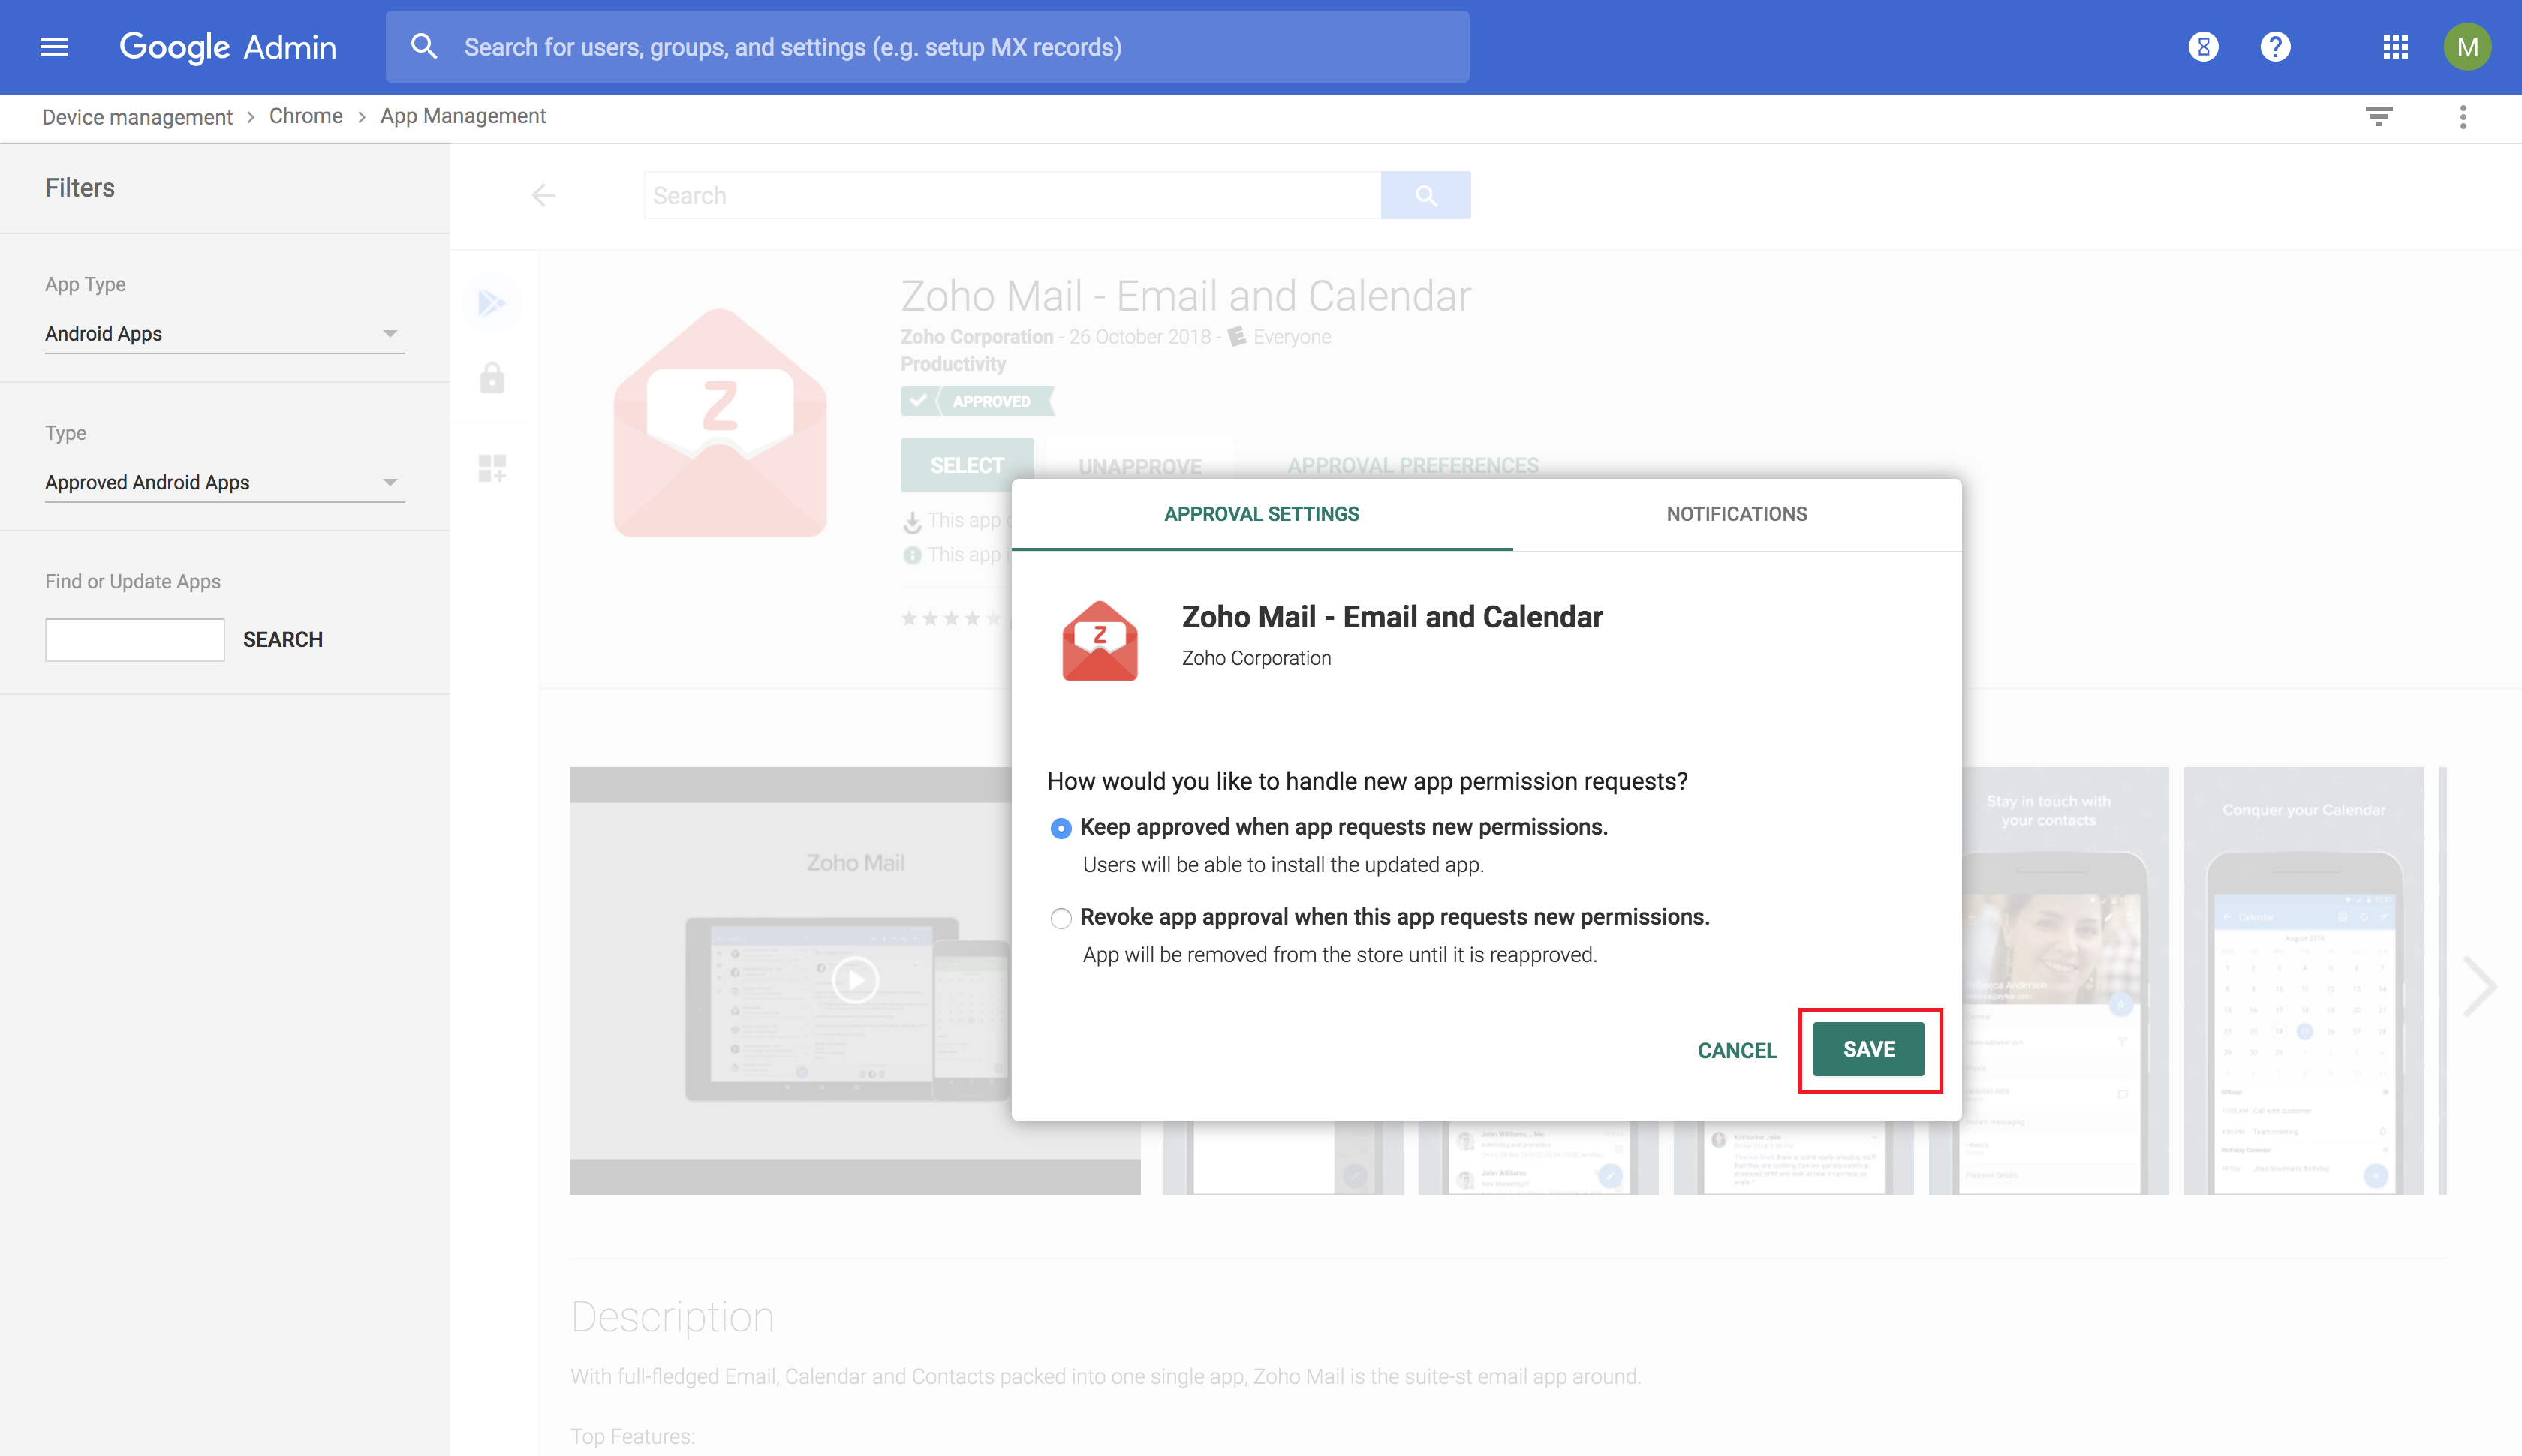This screenshot has width=2522, height=1456.
Task: Select Keep approved when app requests permissions
Action: pyautogui.click(x=1061, y=828)
